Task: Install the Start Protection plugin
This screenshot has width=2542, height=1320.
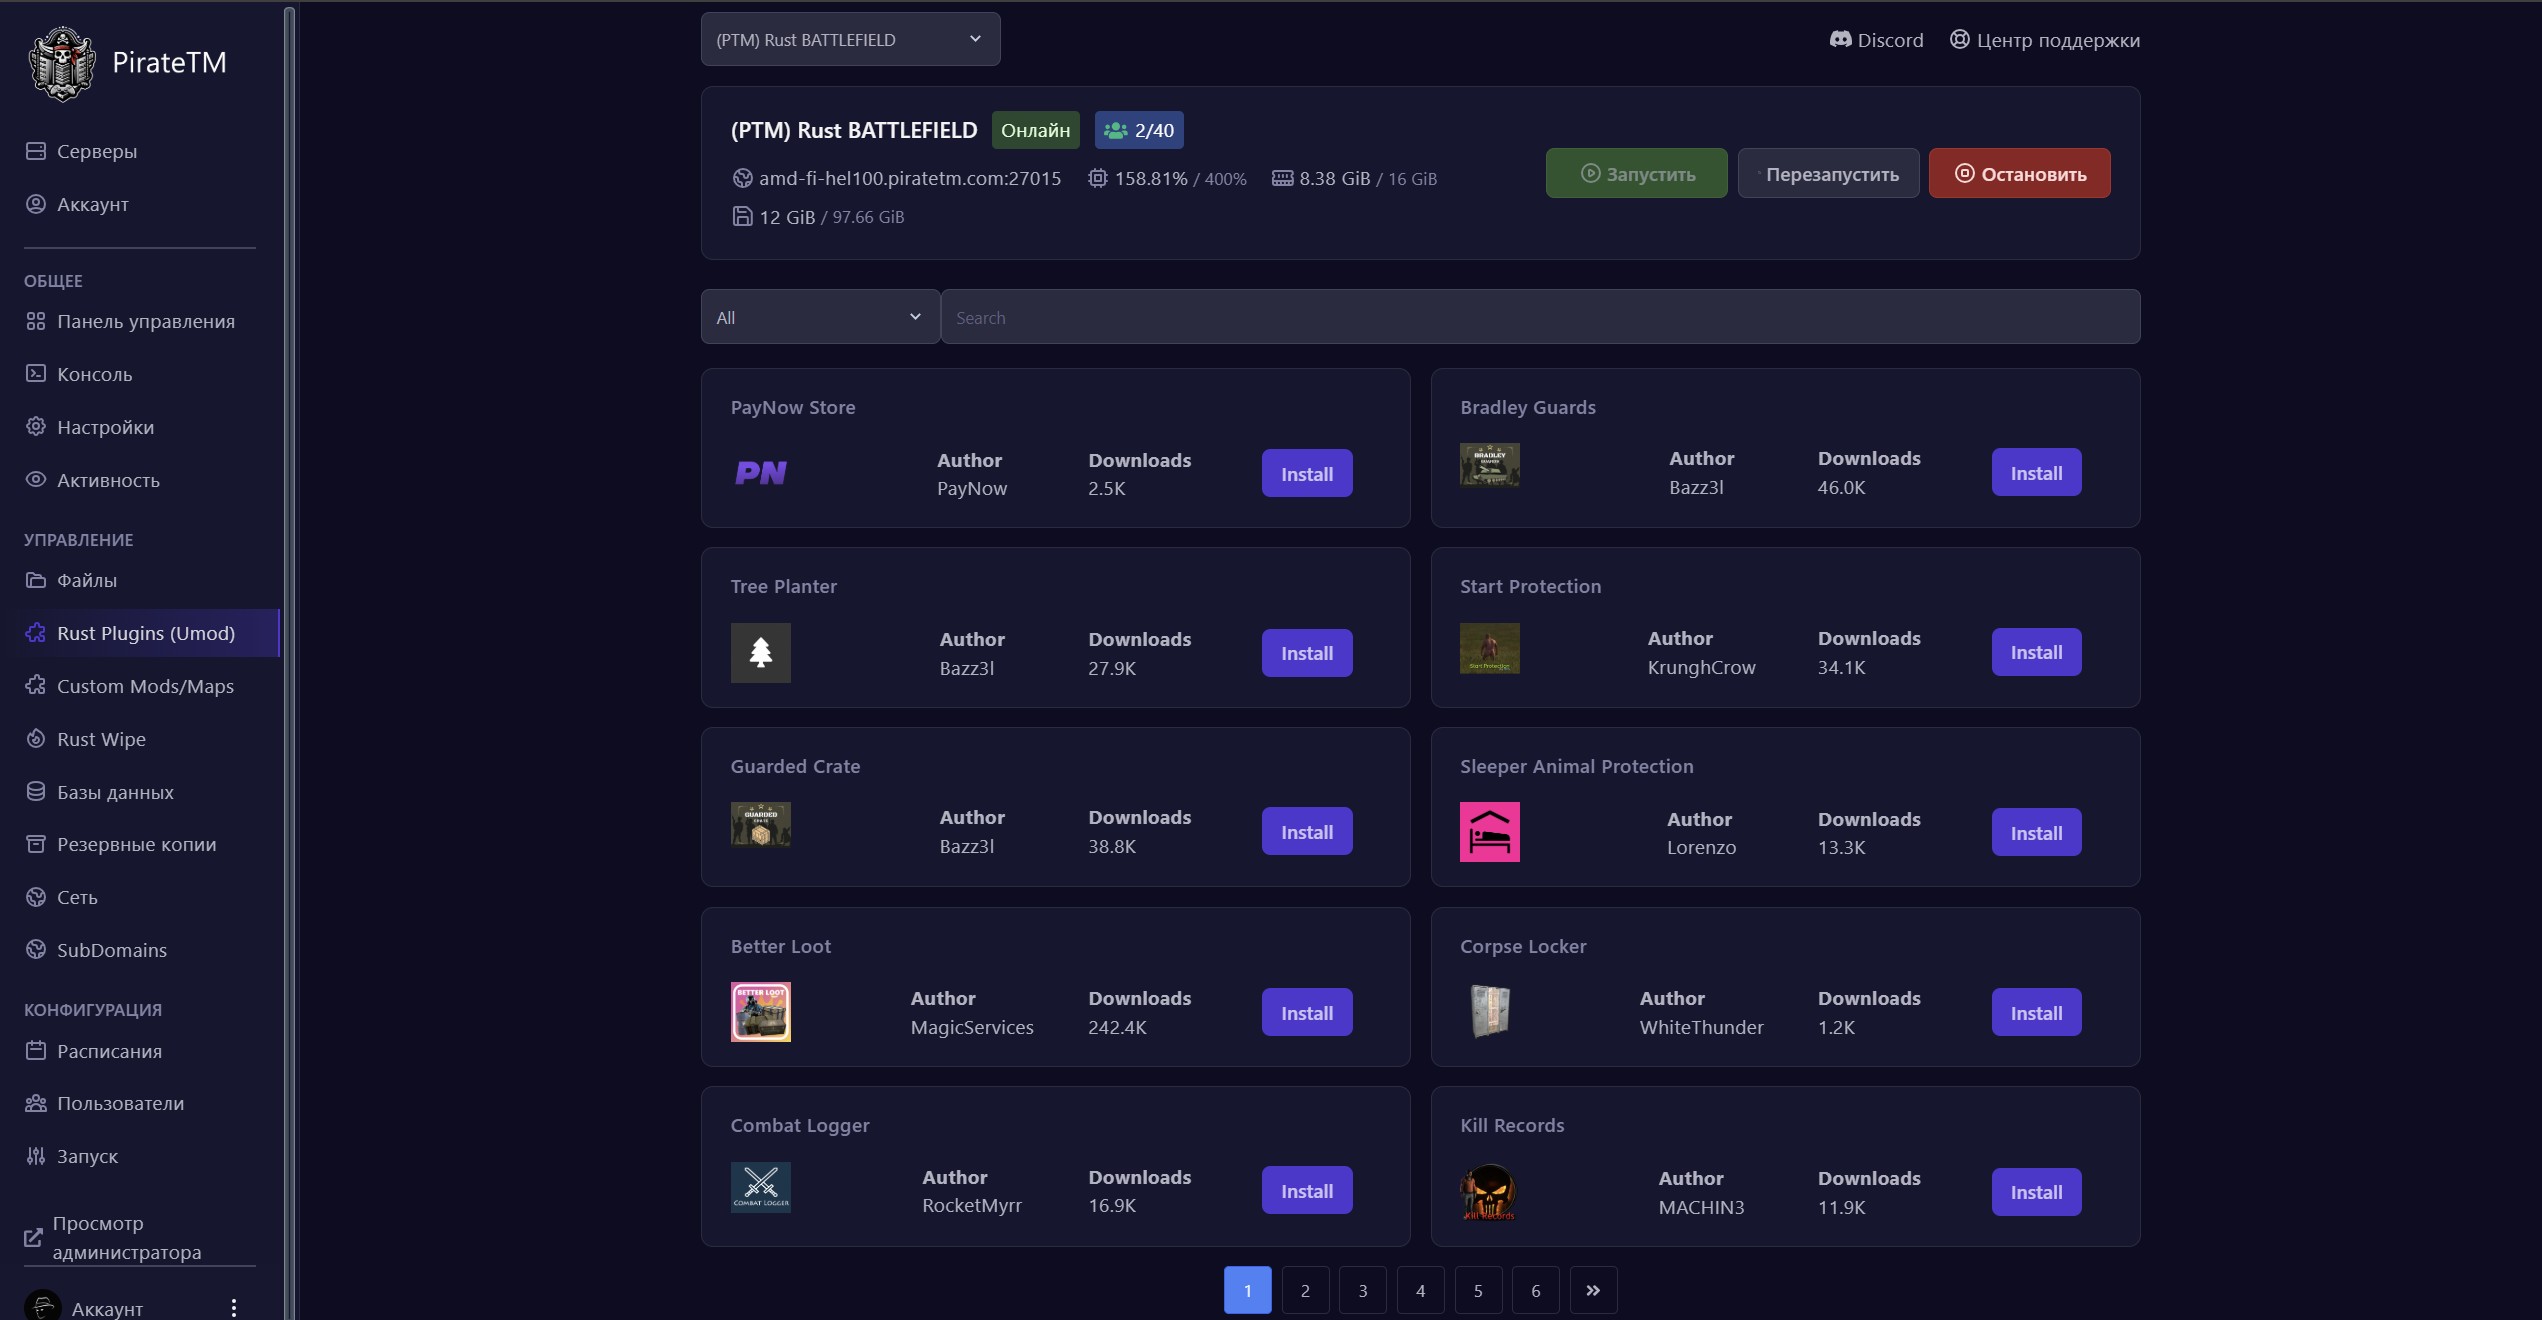Action: point(2036,652)
